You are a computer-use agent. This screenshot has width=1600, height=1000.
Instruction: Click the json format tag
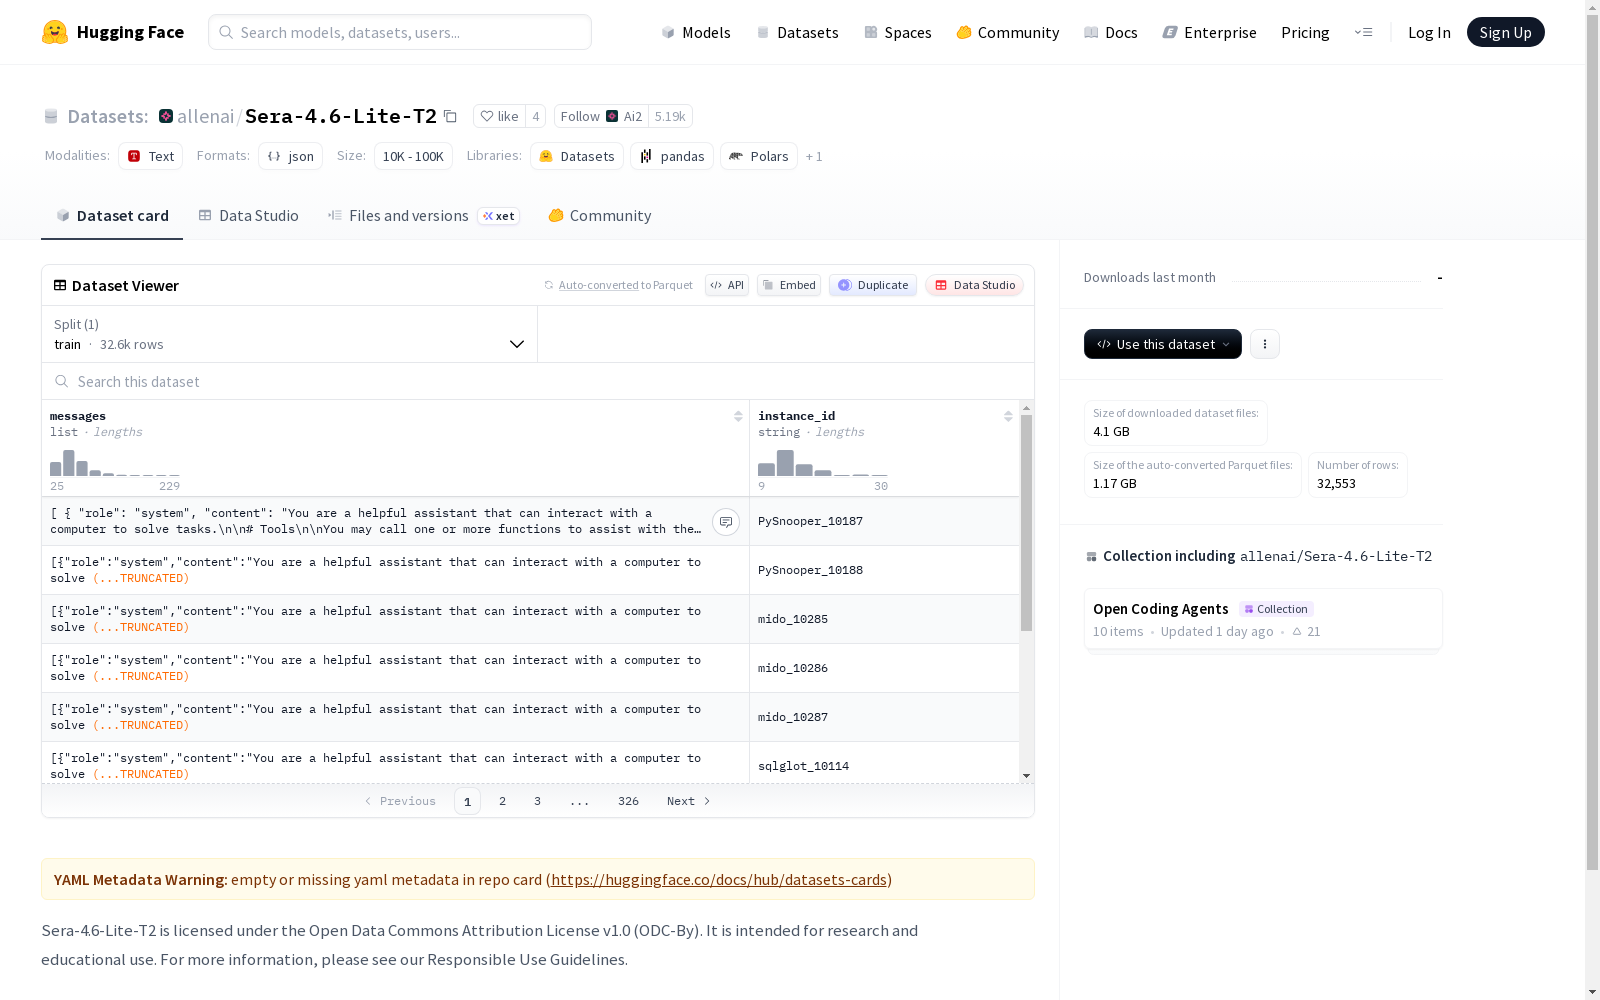point(290,156)
